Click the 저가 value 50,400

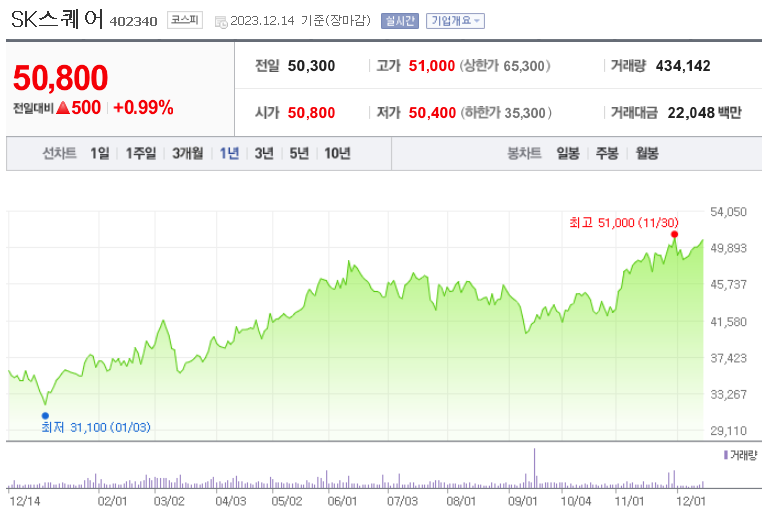click(x=432, y=113)
